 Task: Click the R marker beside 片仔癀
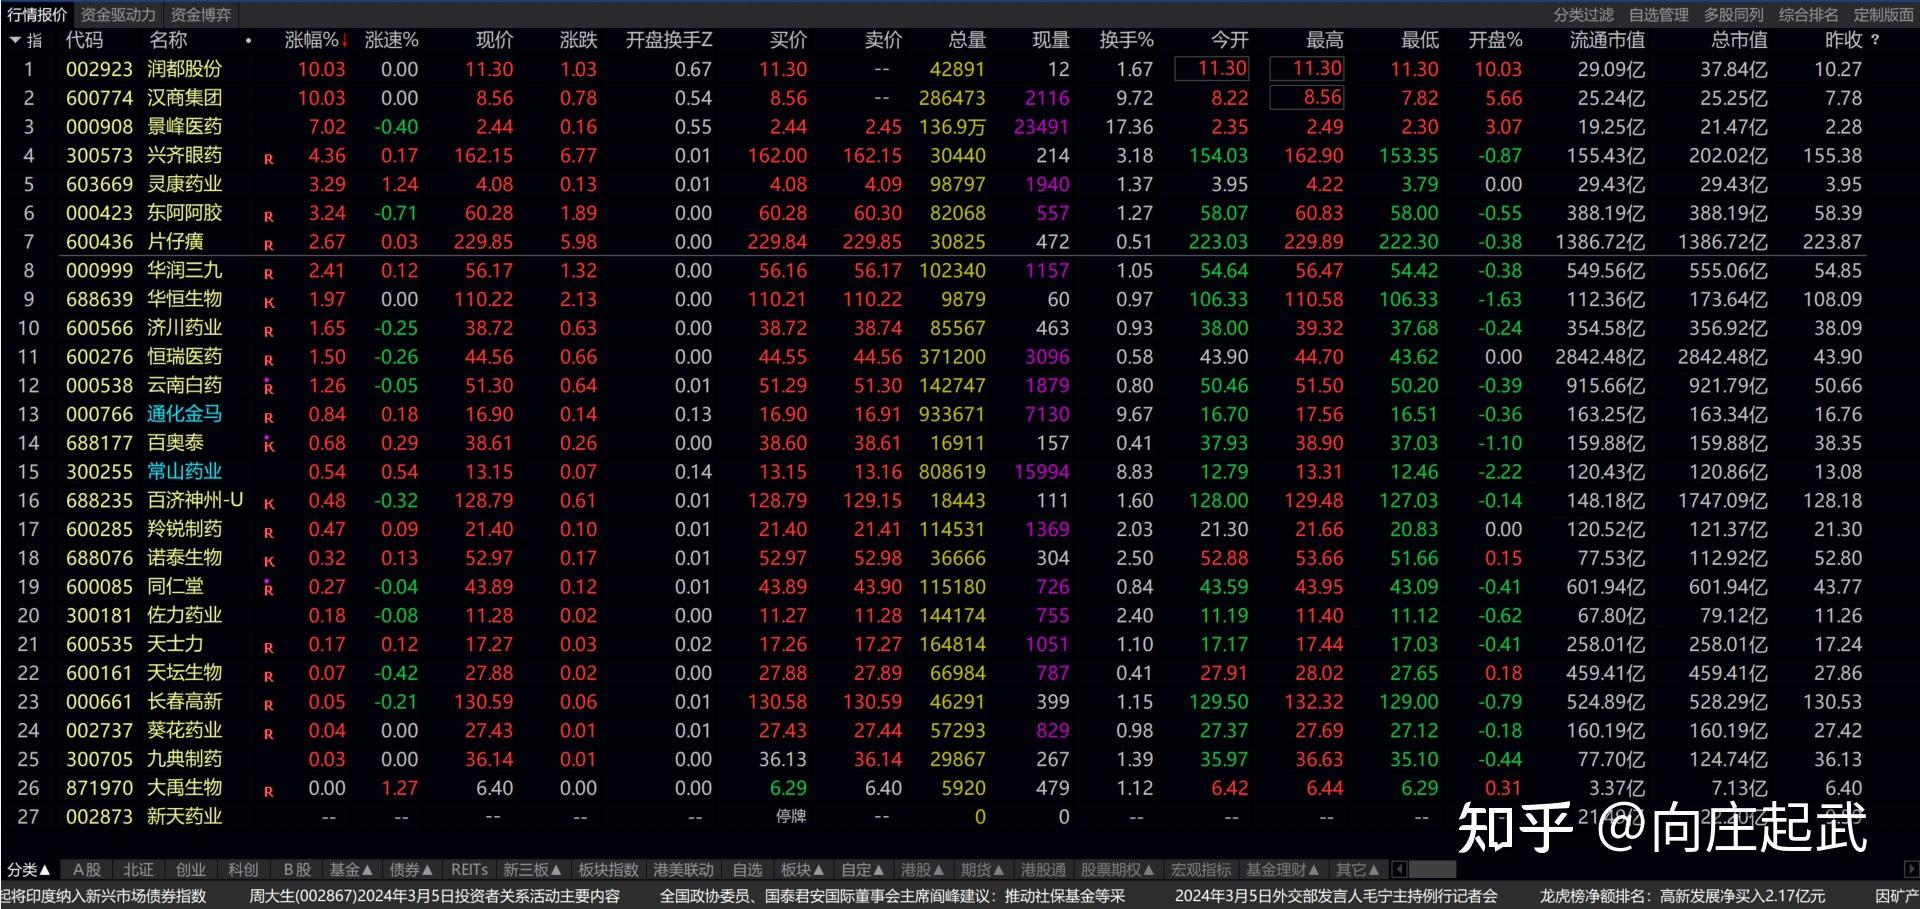268,245
